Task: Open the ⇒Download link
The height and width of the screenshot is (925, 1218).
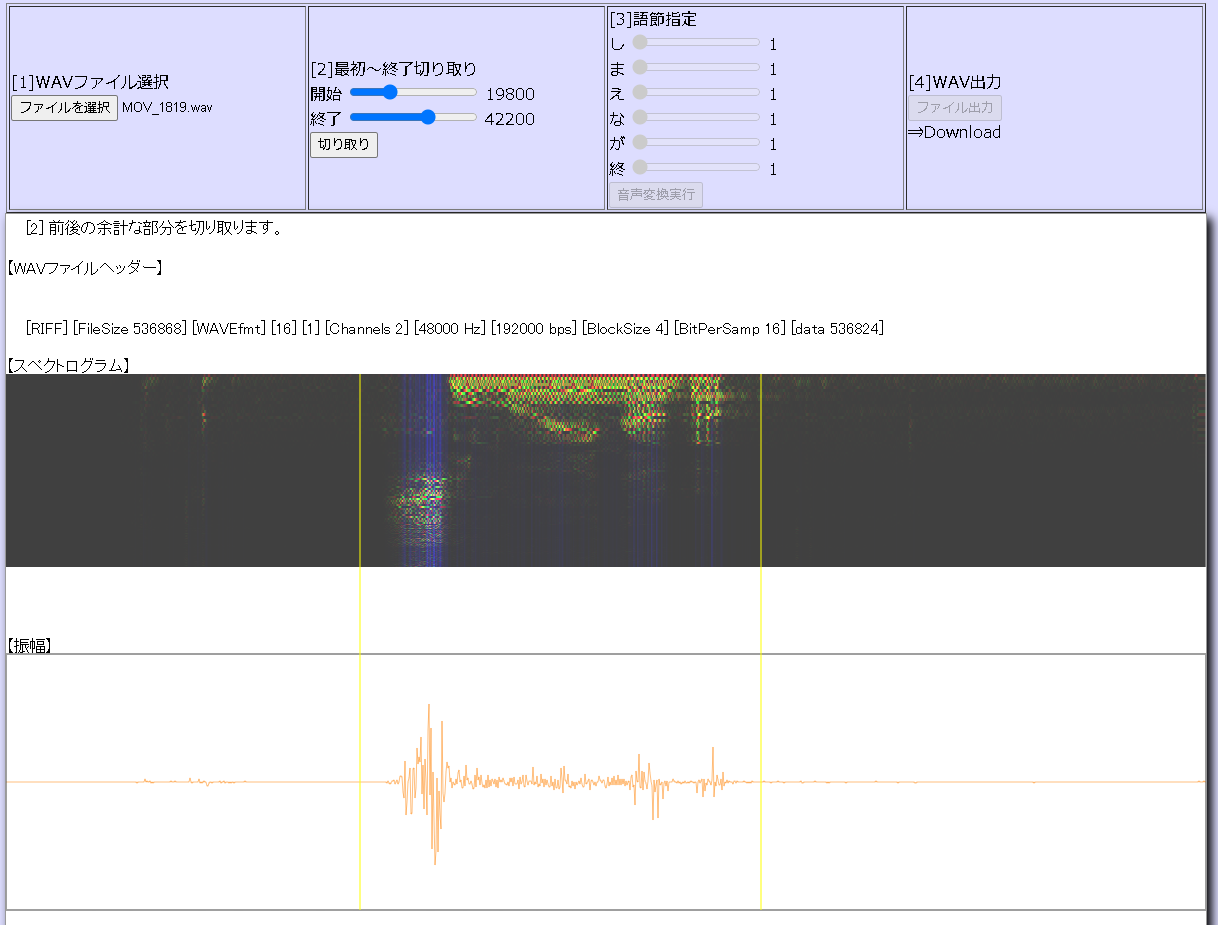Action: (x=954, y=132)
